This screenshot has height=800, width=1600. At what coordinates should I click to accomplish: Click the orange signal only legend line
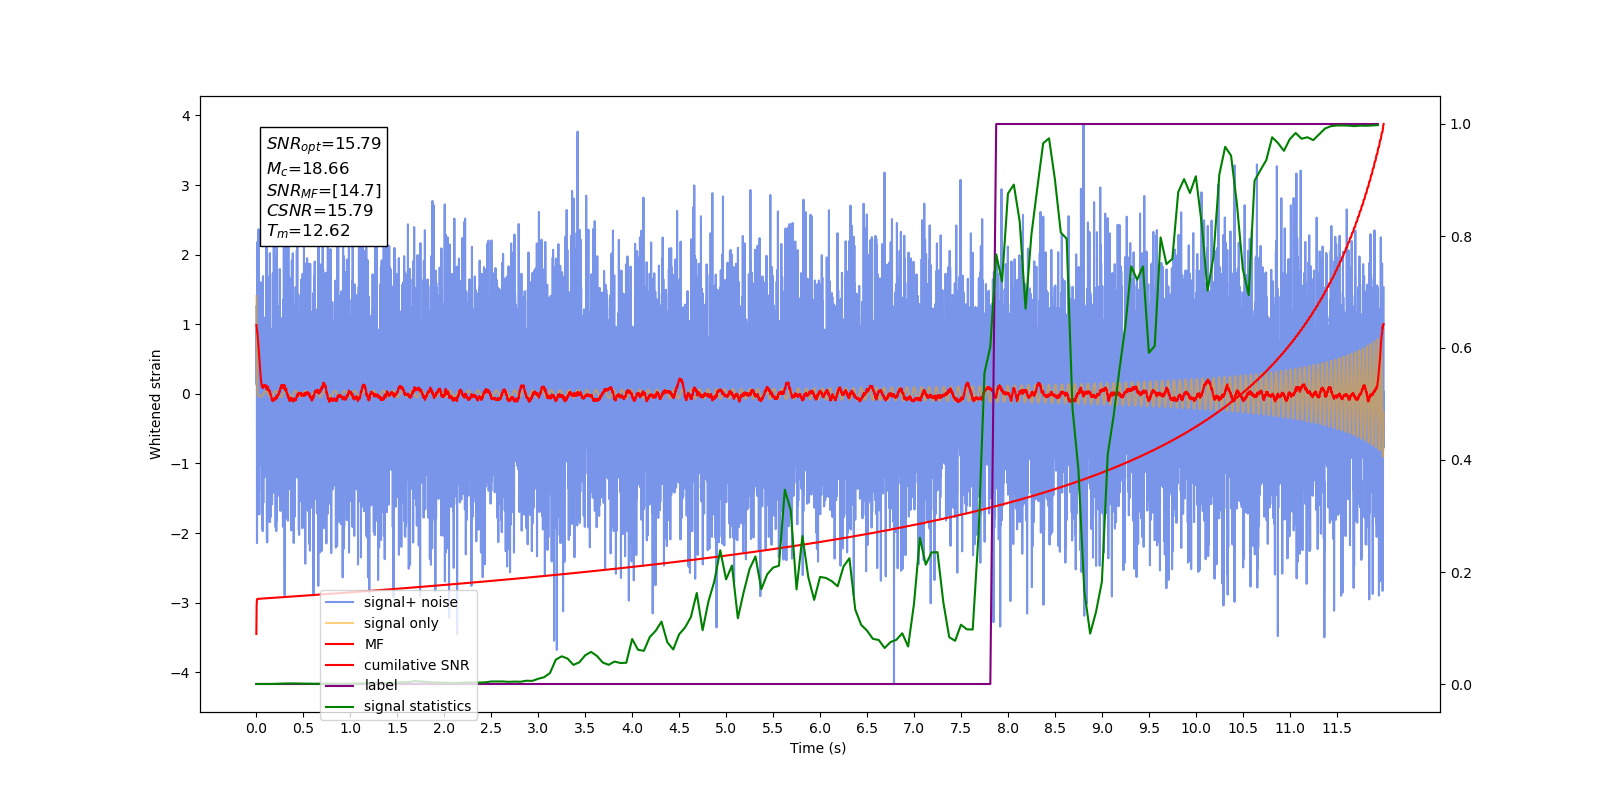(340, 623)
